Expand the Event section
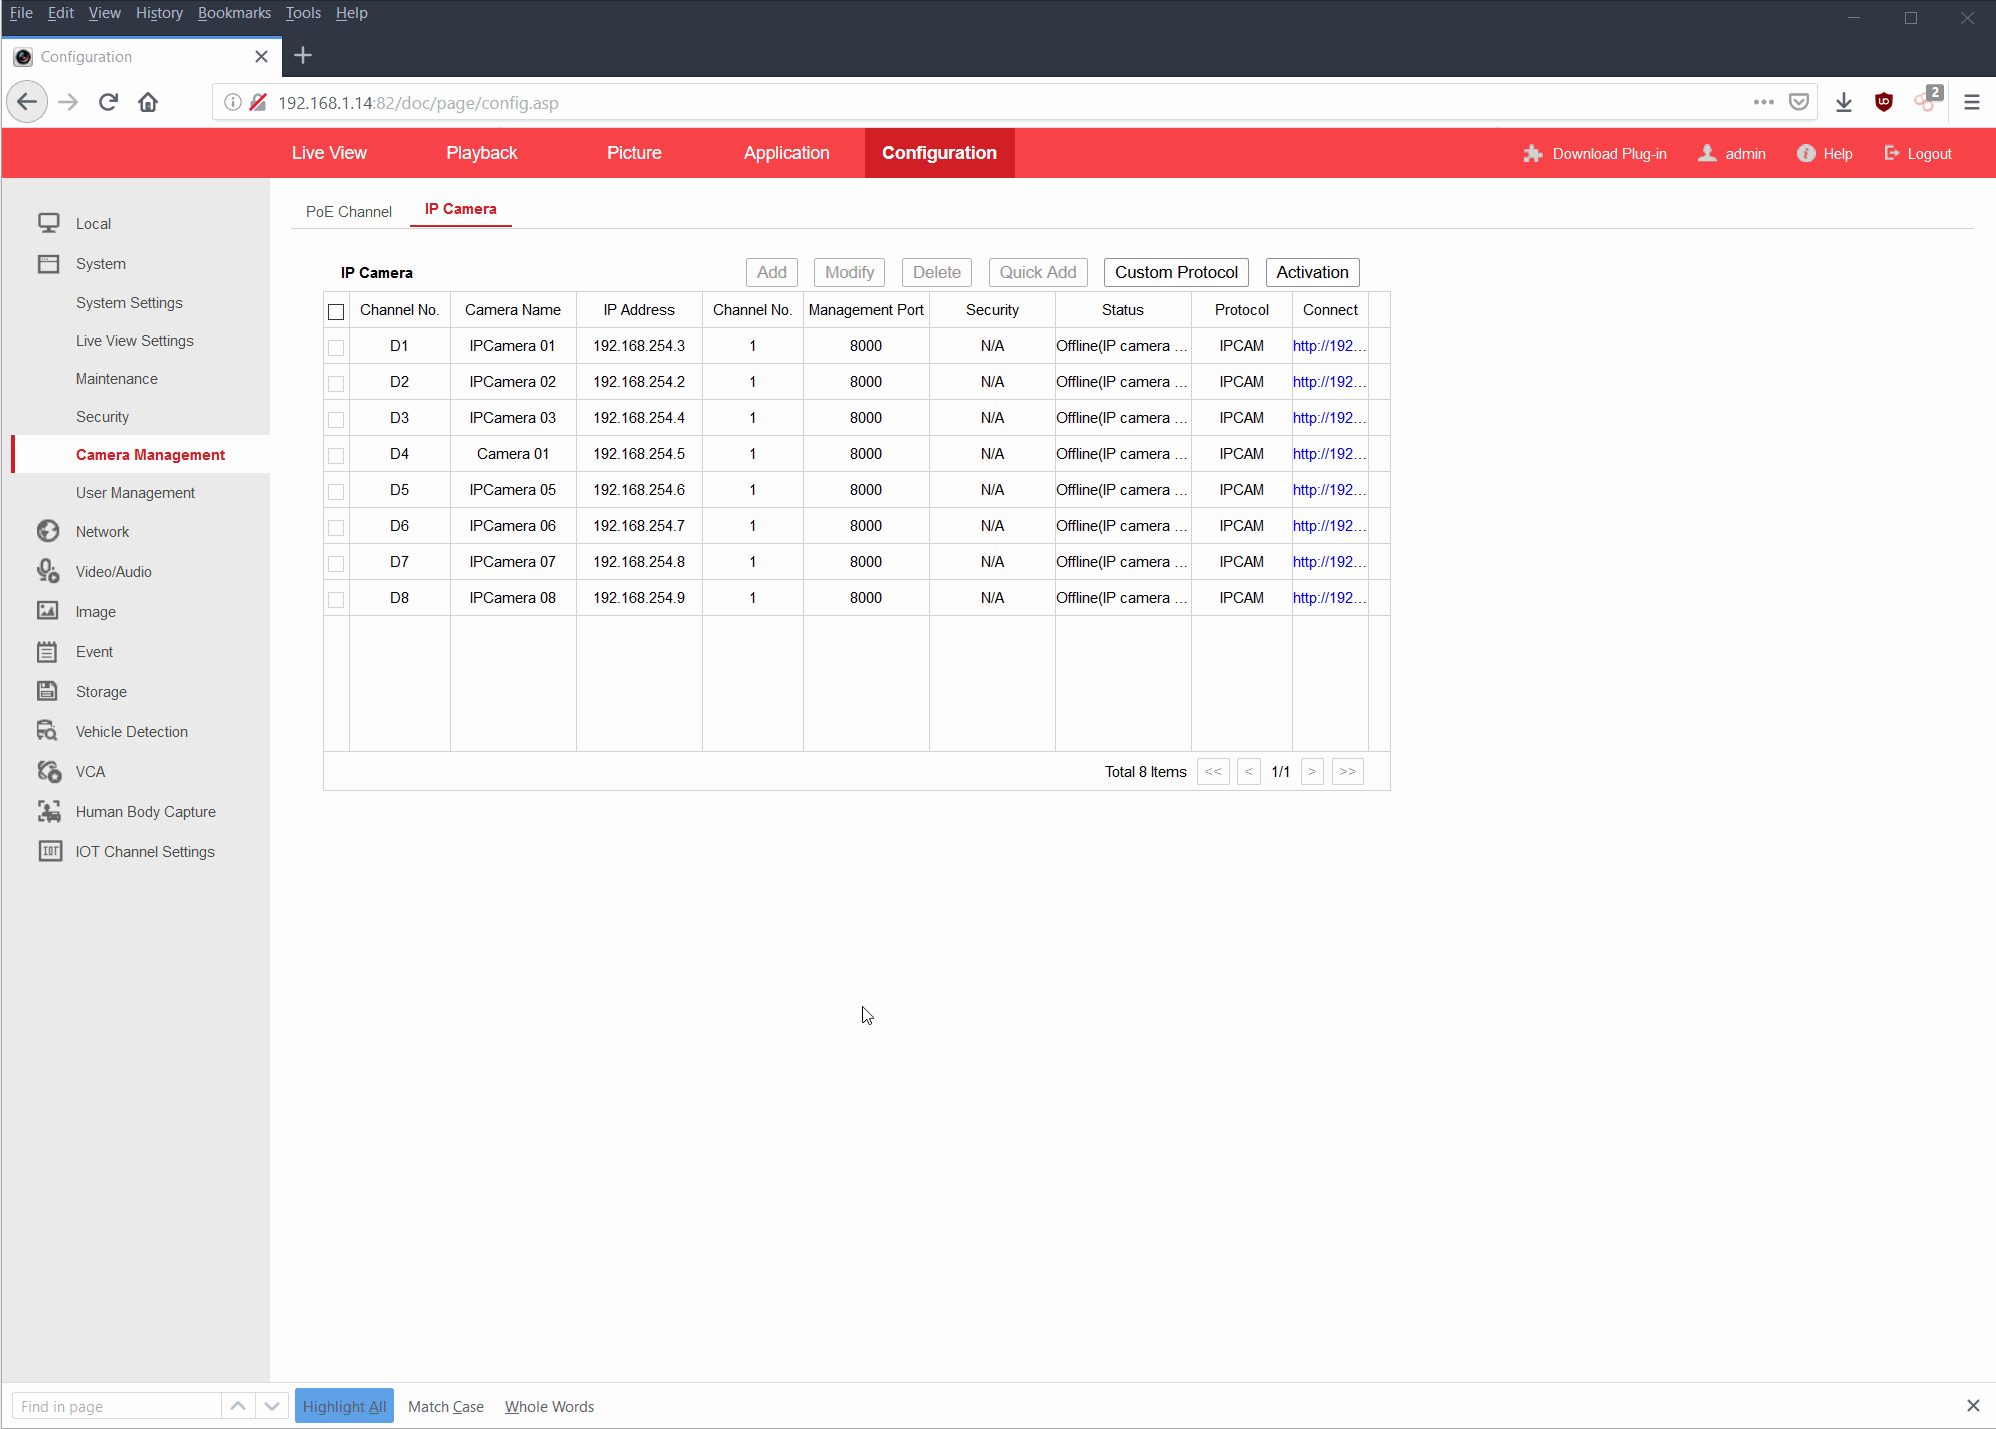The width and height of the screenshot is (1996, 1429). pyautogui.click(x=94, y=652)
